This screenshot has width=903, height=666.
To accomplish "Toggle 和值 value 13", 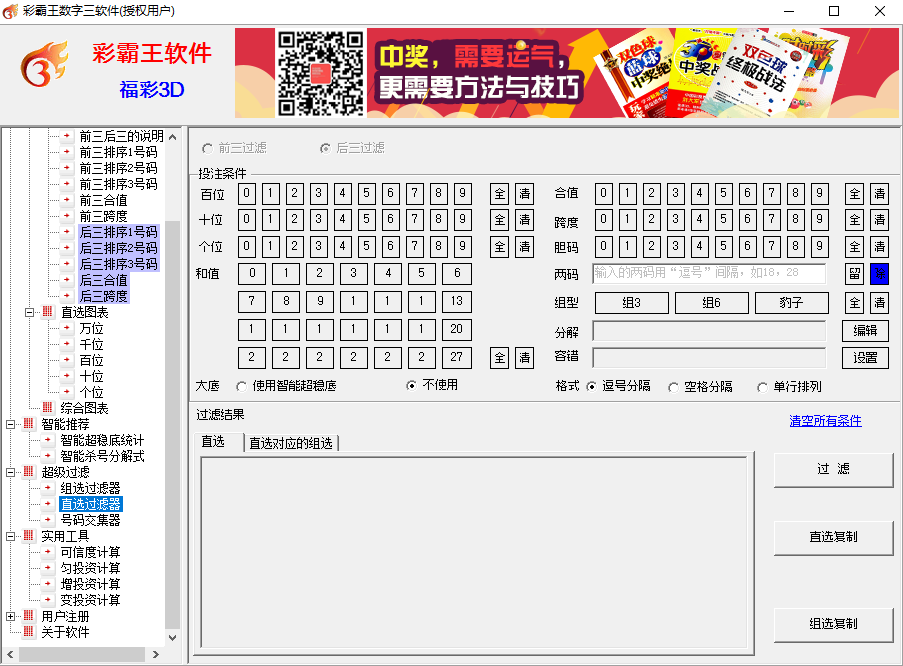I will pyautogui.click(x=457, y=301).
